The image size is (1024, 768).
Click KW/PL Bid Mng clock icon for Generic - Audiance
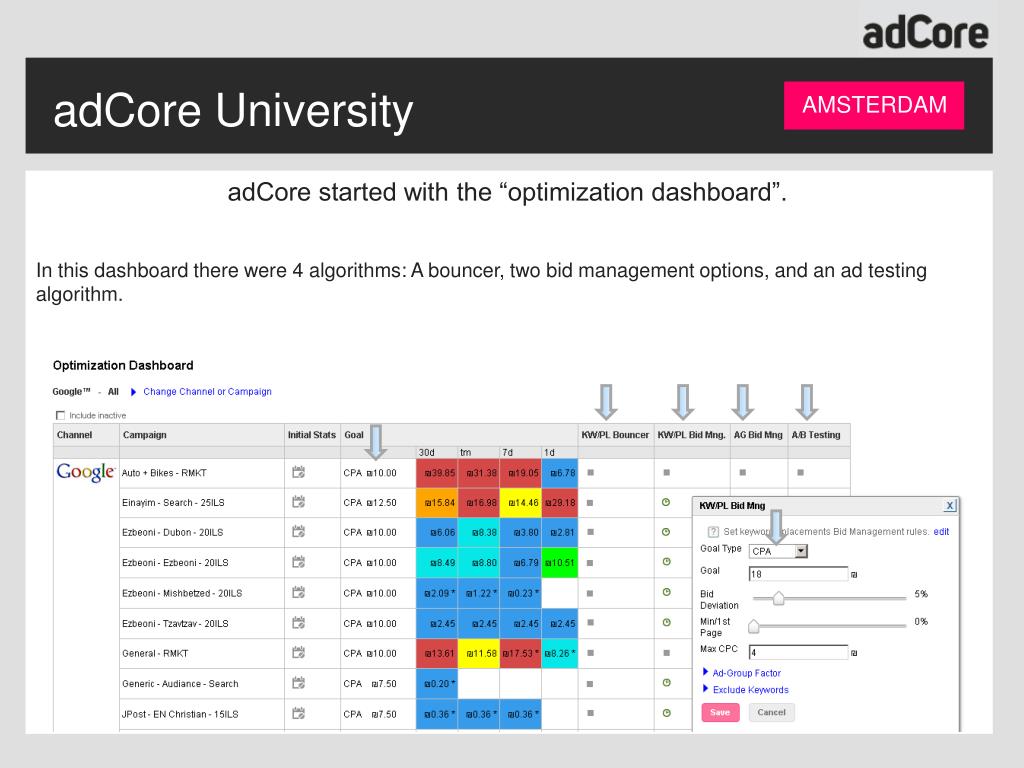coord(666,683)
